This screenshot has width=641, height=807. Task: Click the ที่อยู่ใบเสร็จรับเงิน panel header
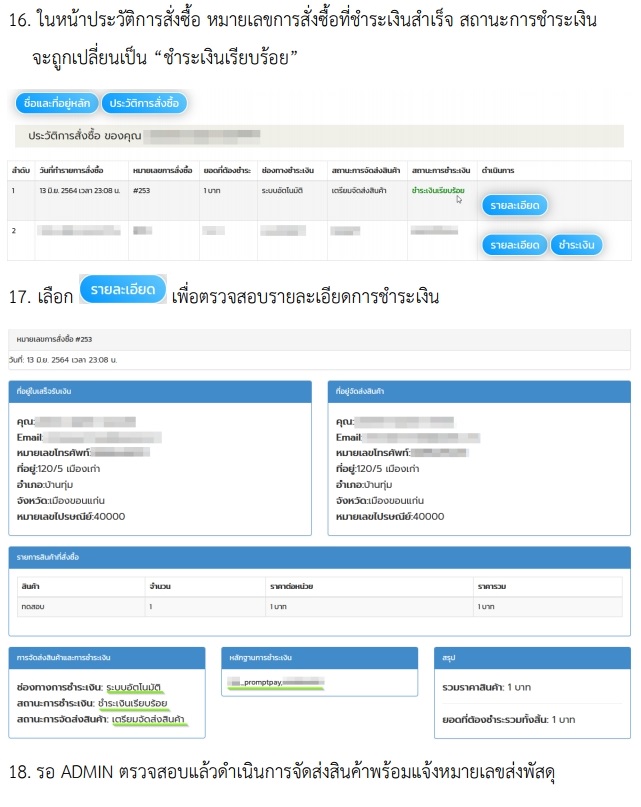159,391
